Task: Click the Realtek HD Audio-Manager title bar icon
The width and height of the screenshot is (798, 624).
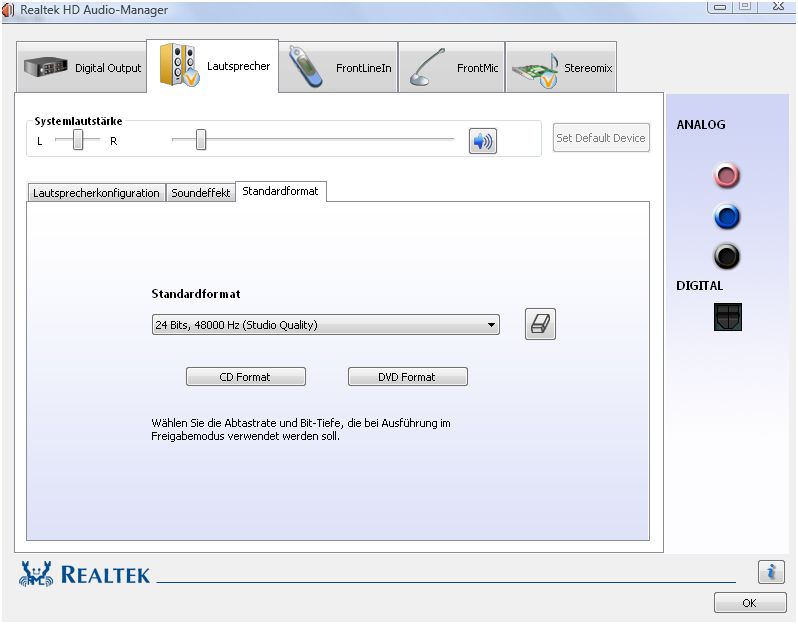Action: (8, 9)
